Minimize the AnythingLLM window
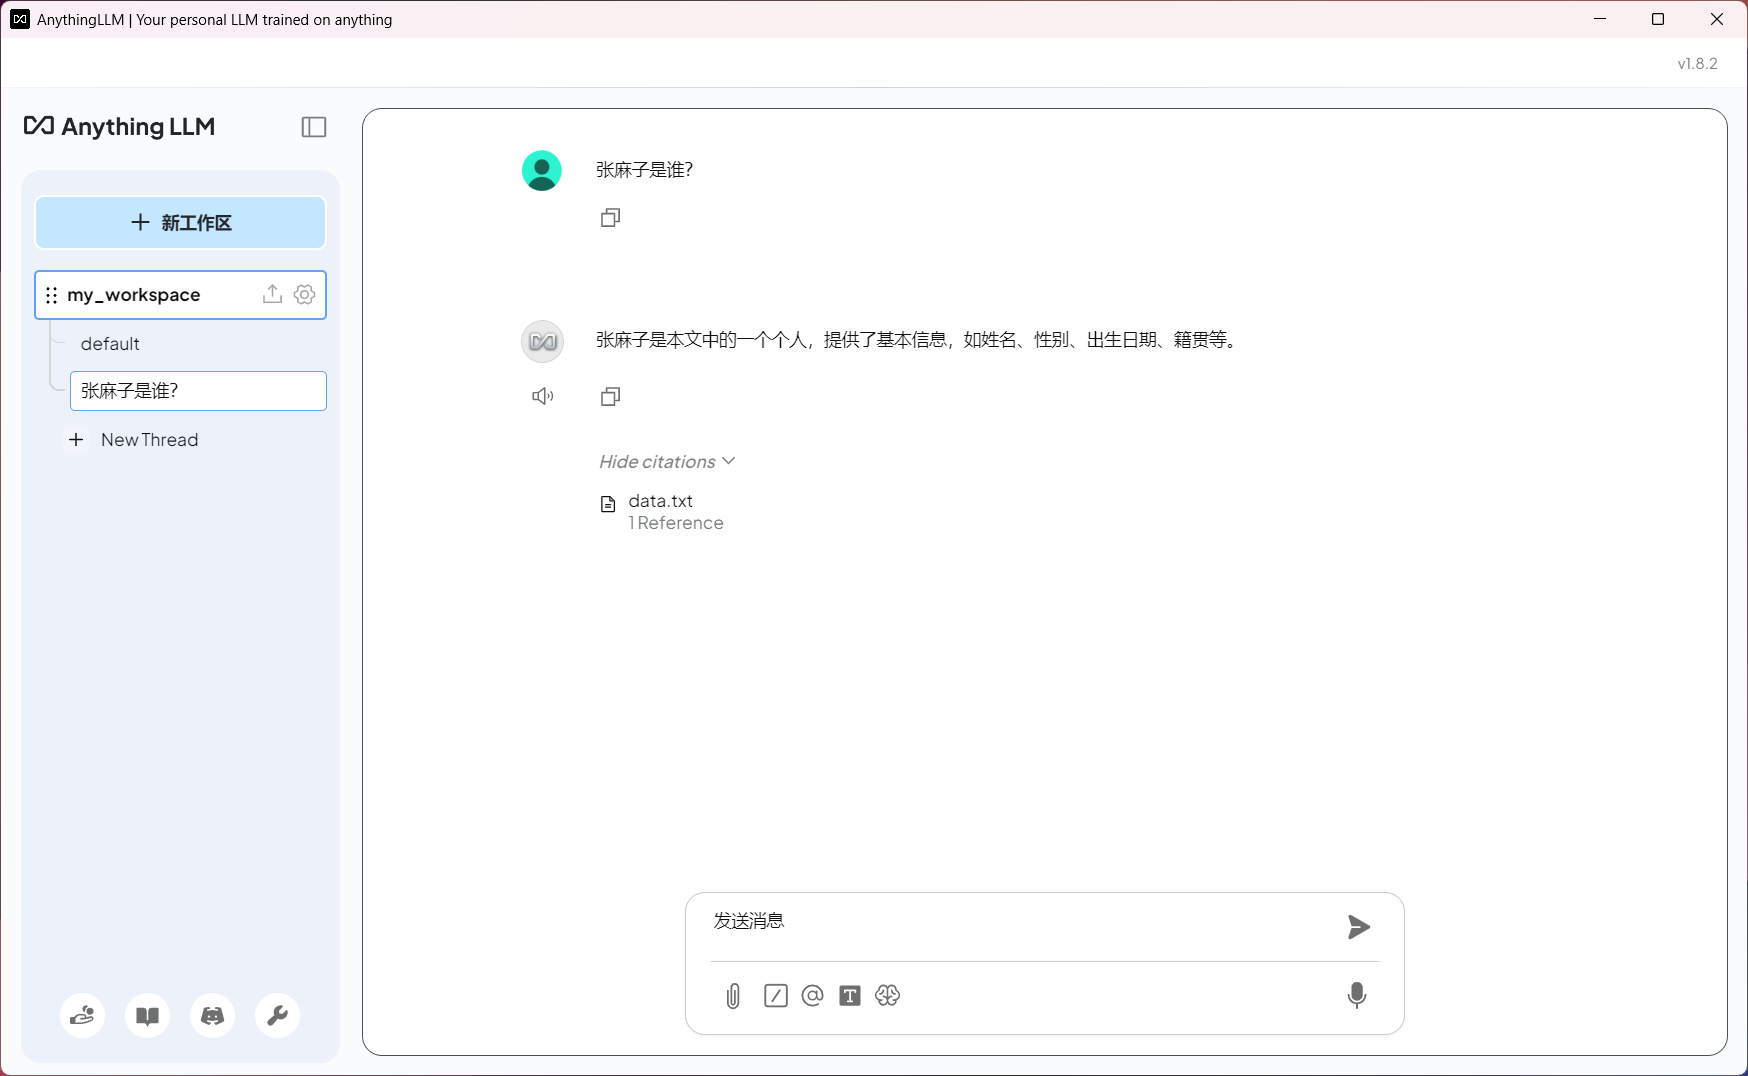The image size is (1748, 1076). (x=1600, y=19)
